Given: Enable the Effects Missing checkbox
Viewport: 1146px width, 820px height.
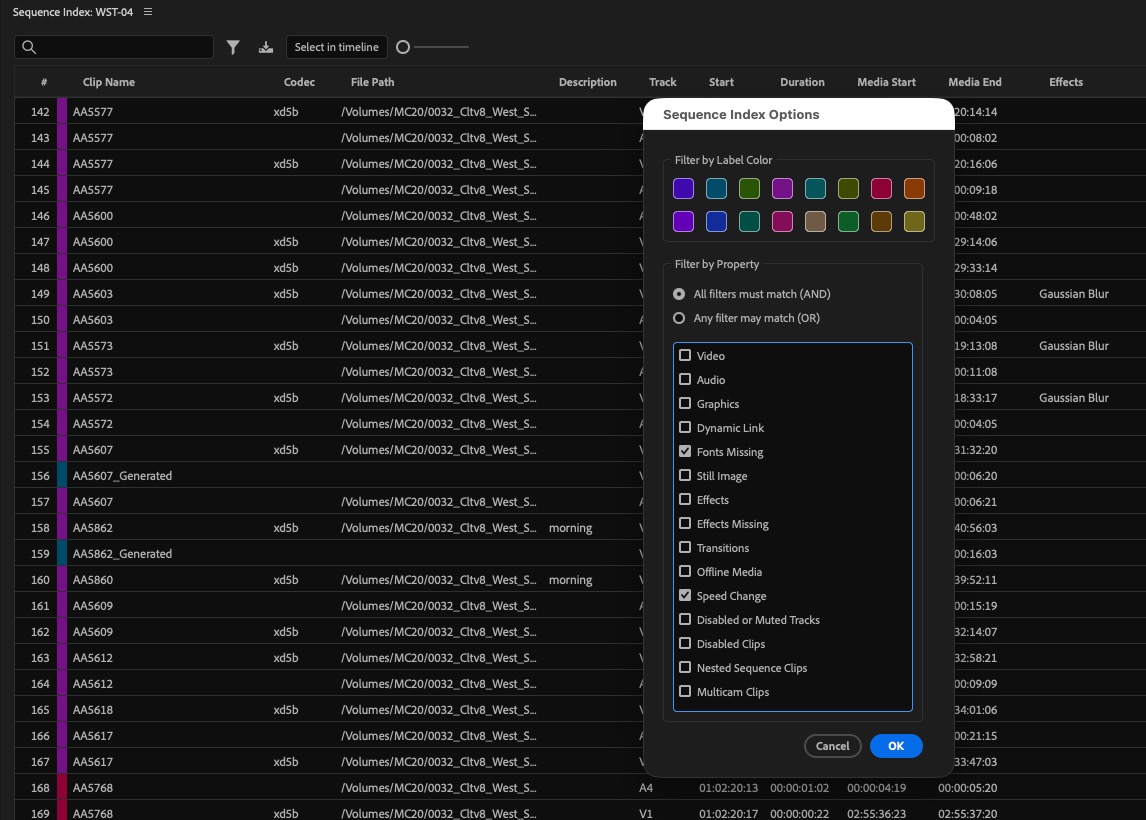Looking at the screenshot, I should point(685,523).
